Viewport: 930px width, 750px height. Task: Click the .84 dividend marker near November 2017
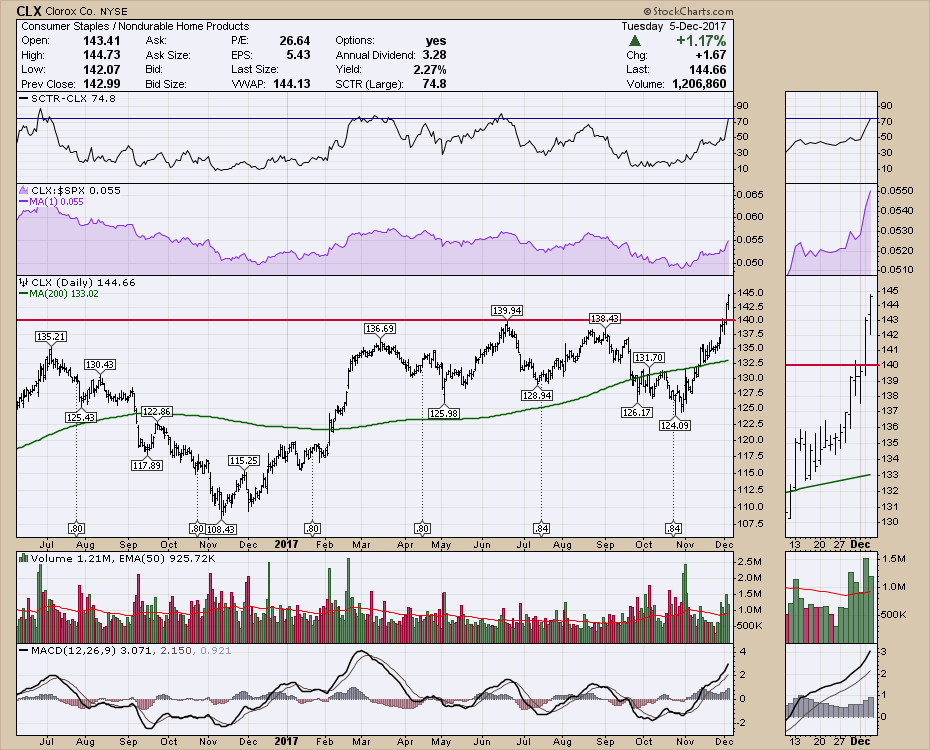[673, 528]
